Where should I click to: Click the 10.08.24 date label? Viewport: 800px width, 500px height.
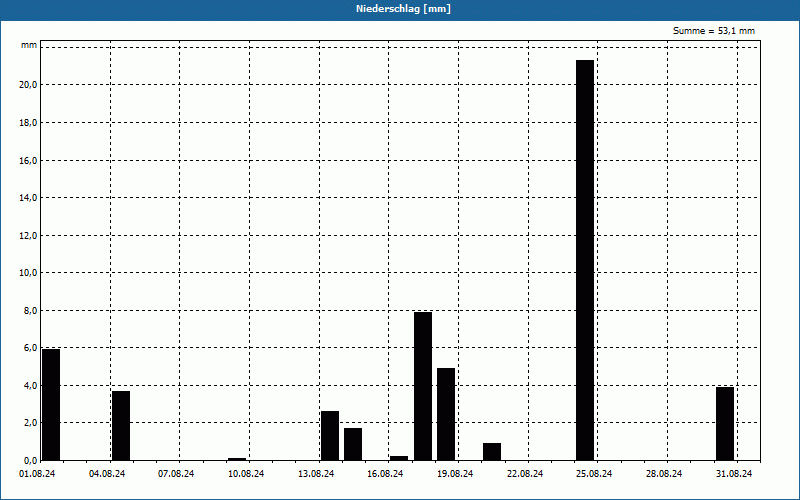tap(246, 474)
